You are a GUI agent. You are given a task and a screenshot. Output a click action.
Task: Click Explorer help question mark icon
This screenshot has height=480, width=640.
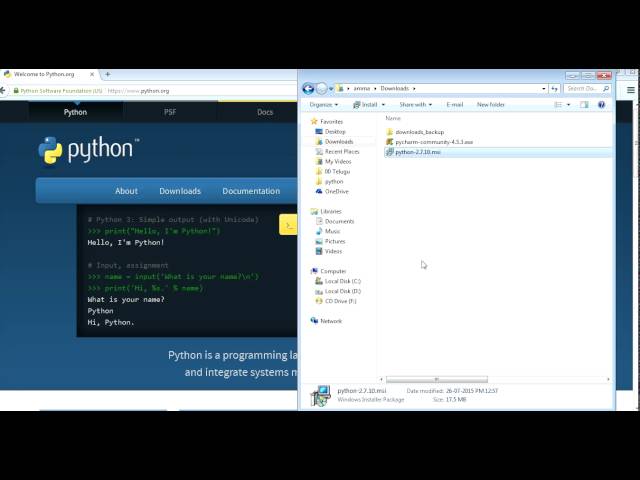click(x=601, y=105)
